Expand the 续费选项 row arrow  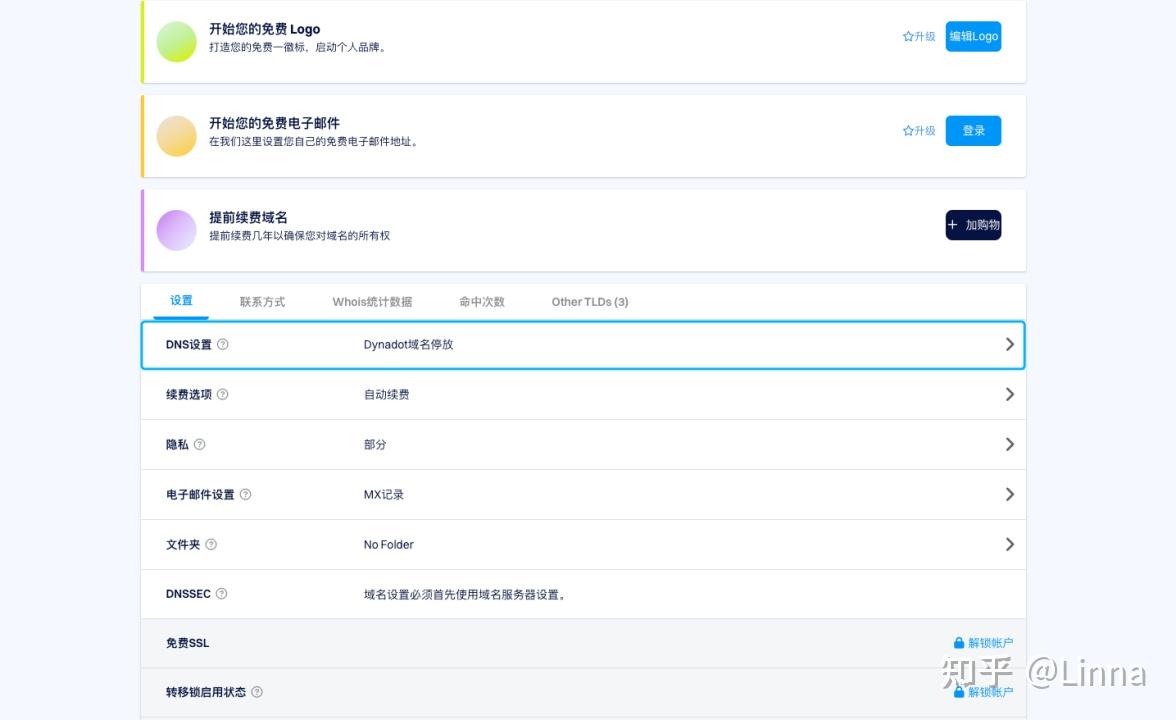[1009, 394]
